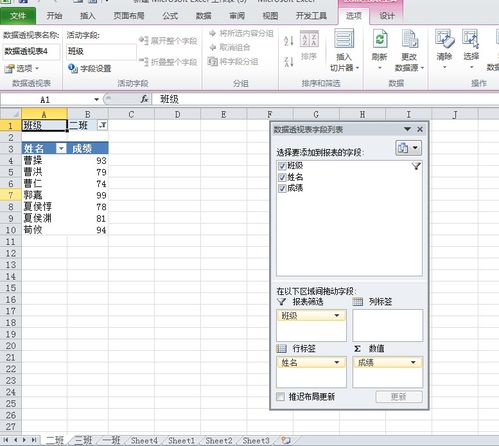This screenshot has width=499, height=446.
Task: Click the Insert Slicer (插入切片器) icon
Action: (x=344, y=39)
